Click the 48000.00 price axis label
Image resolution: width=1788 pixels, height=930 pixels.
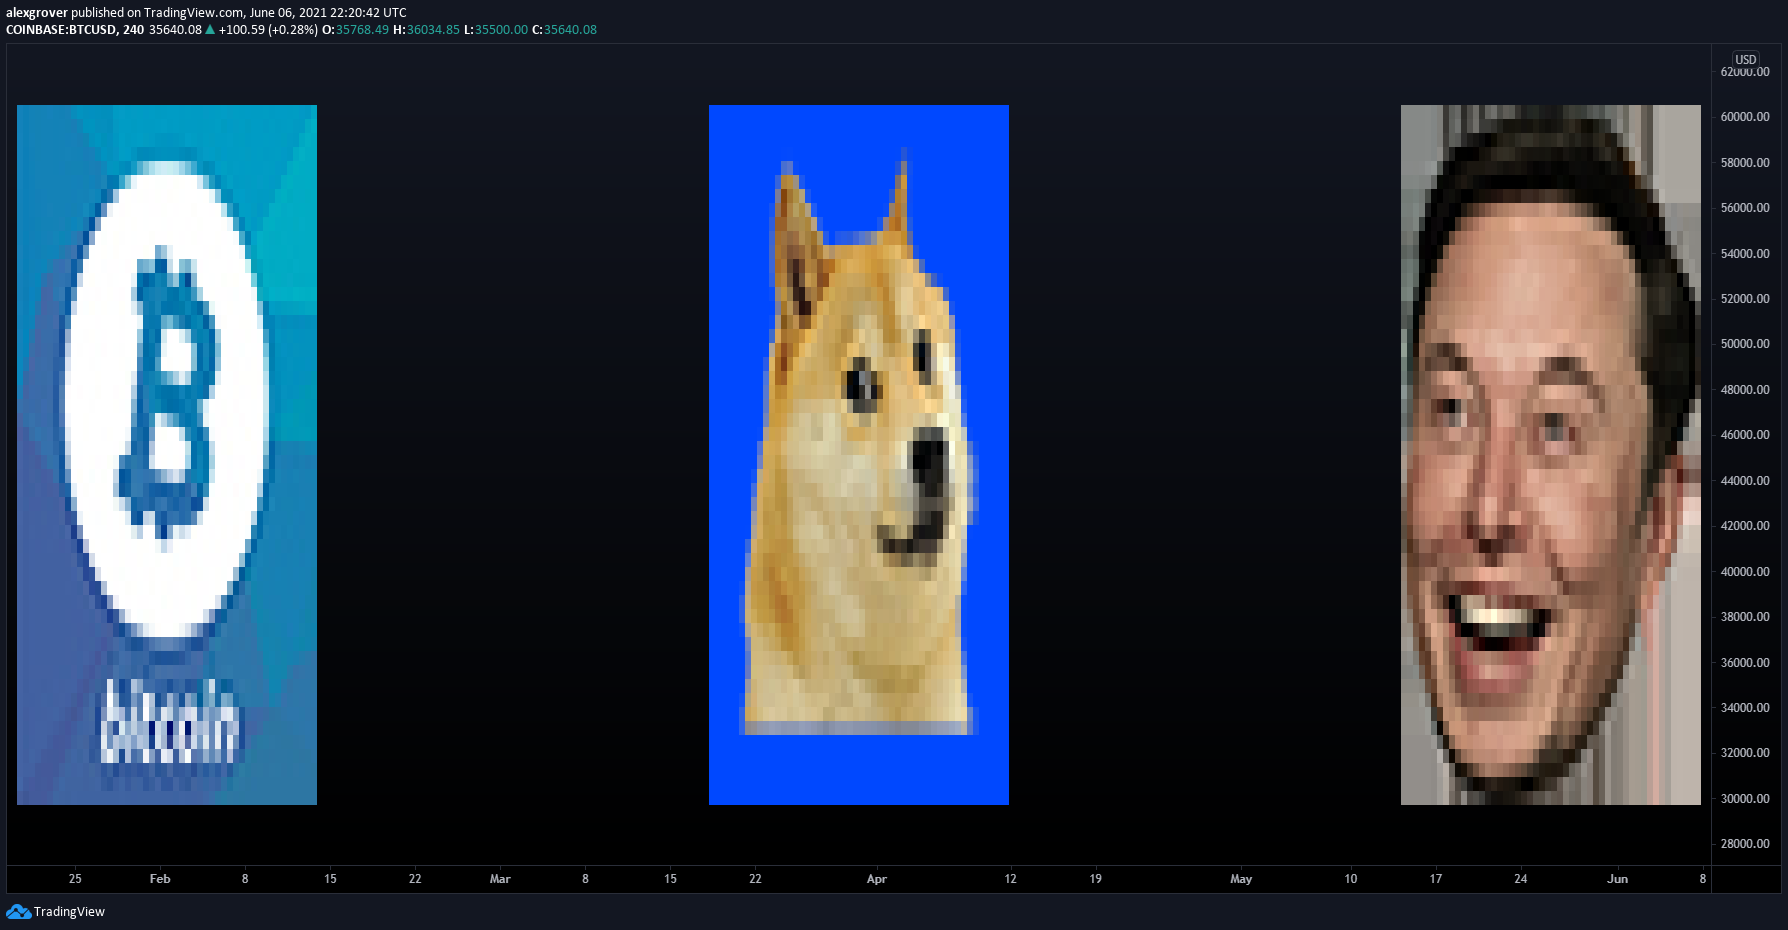pyautogui.click(x=1745, y=390)
